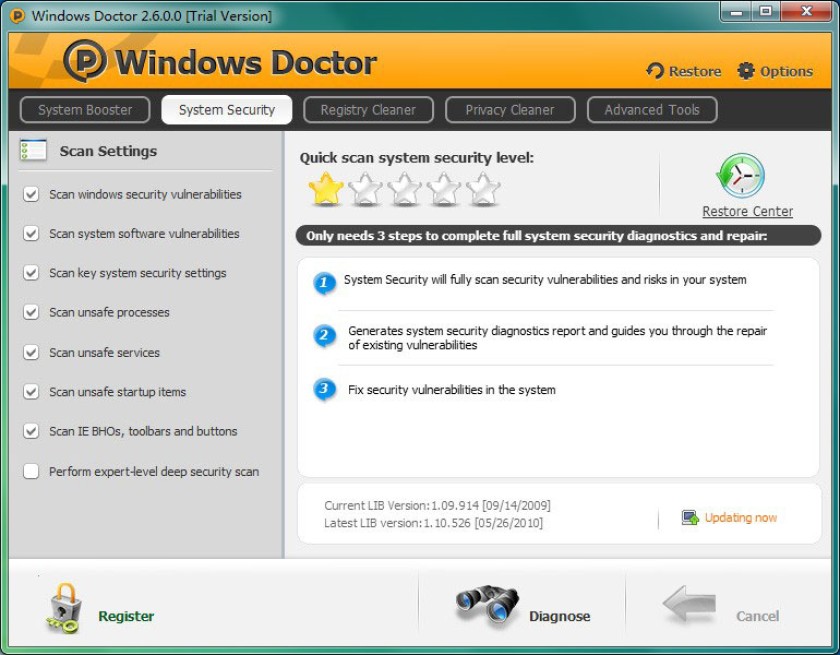Click the Updating now icon
The width and height of the screenshot is (840, 655).
click(690, 517)
